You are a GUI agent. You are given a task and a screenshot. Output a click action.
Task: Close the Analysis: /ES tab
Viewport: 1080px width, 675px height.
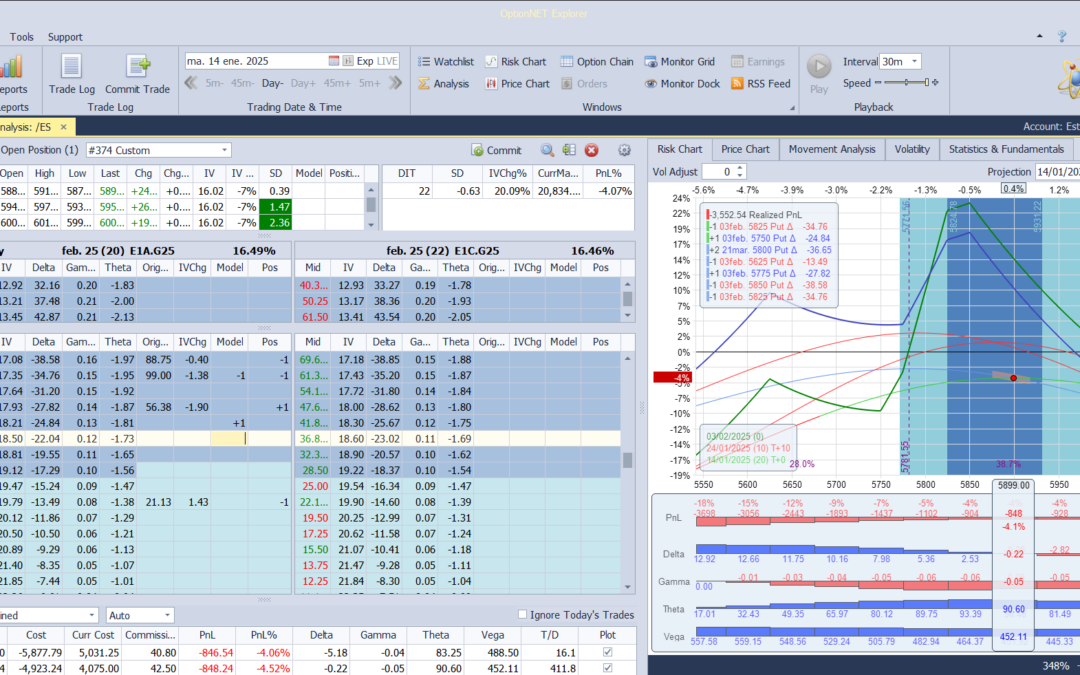[x=63, y=127]
